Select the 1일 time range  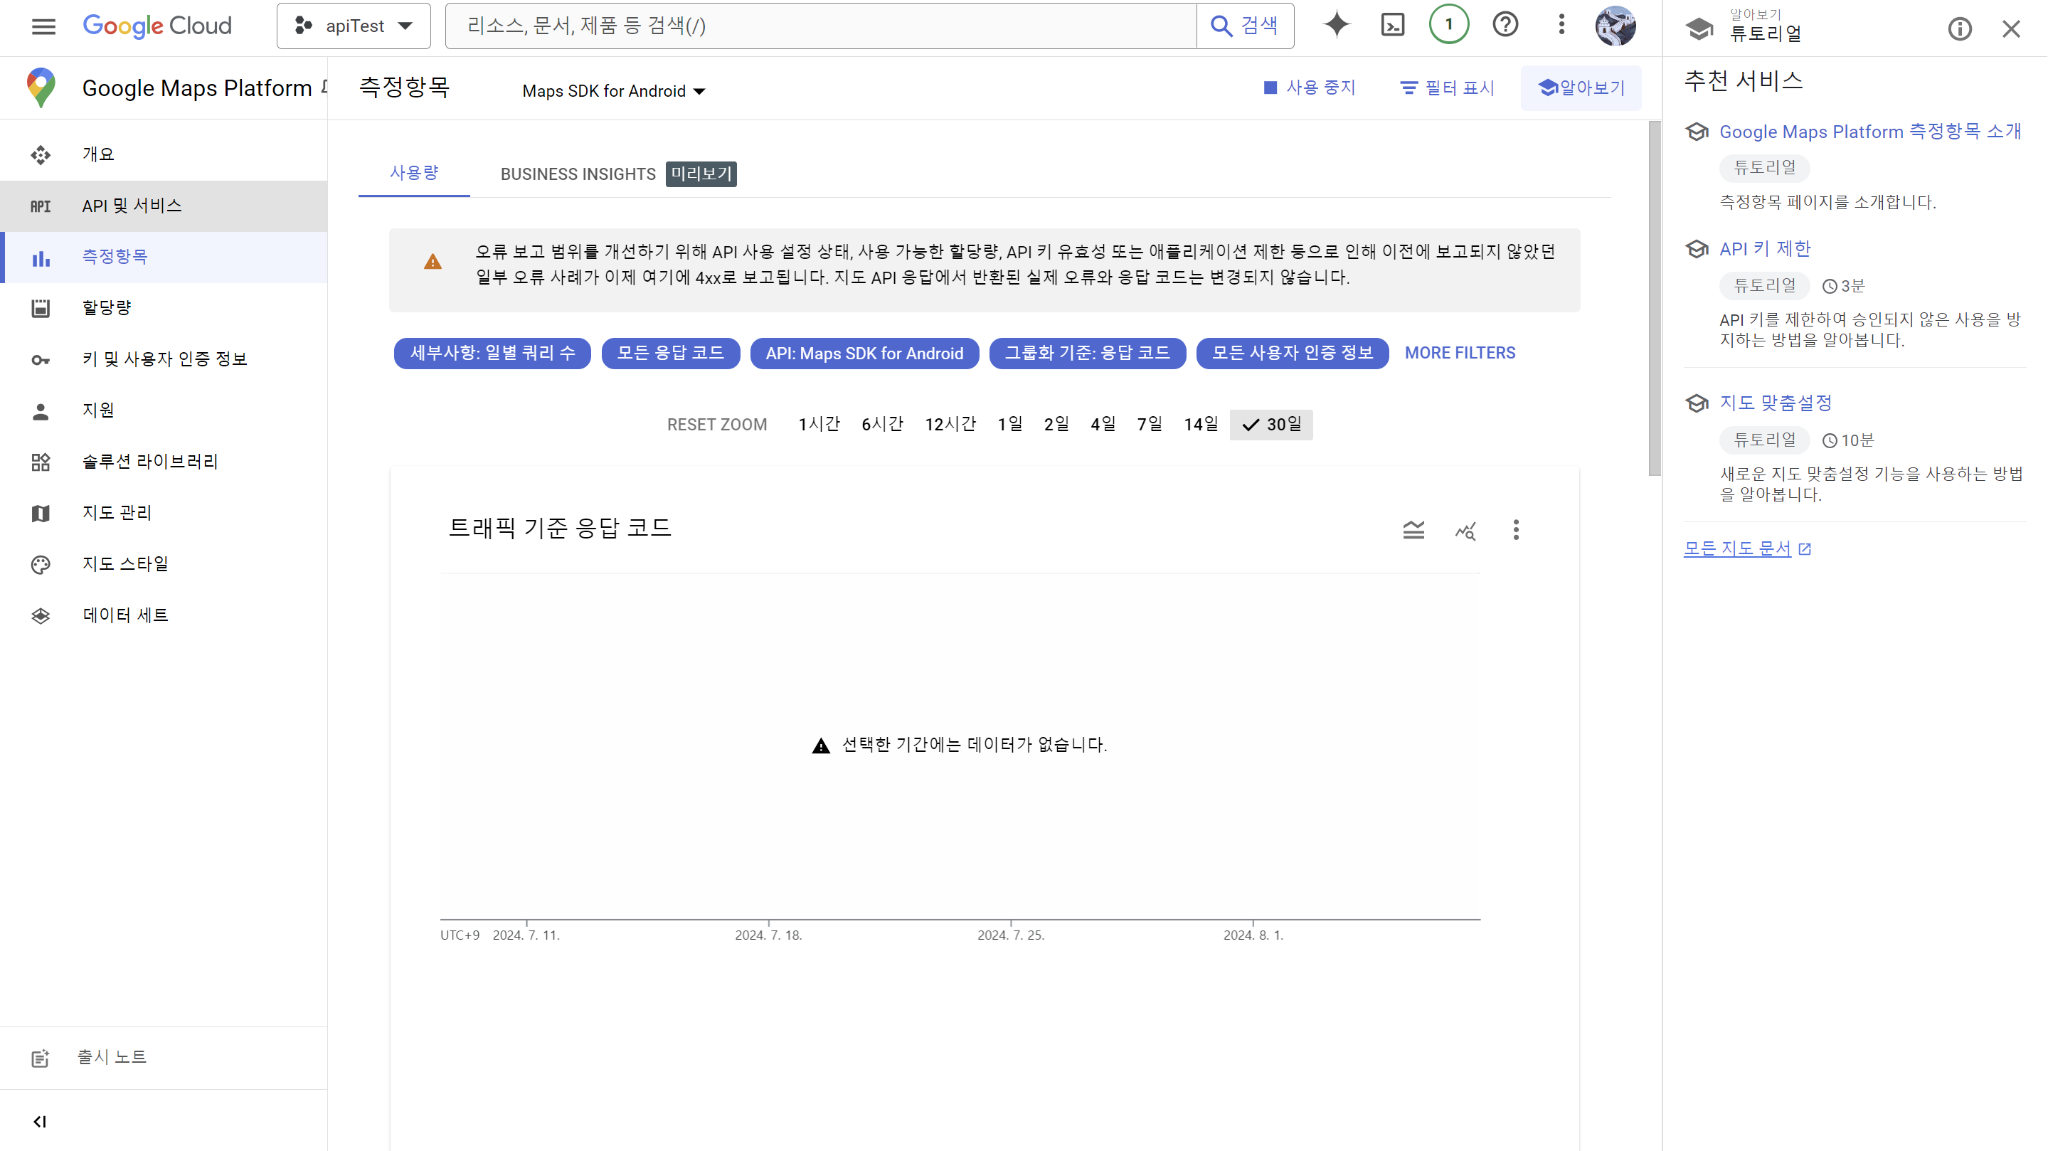coord(1010,425)
